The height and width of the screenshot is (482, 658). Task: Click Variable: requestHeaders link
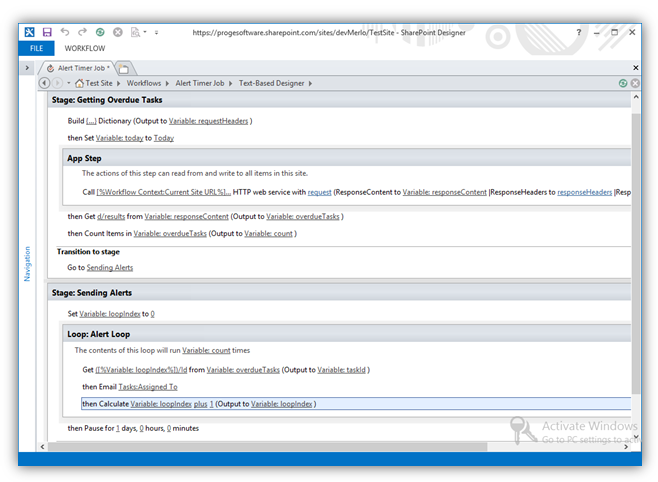click(209, 121)
